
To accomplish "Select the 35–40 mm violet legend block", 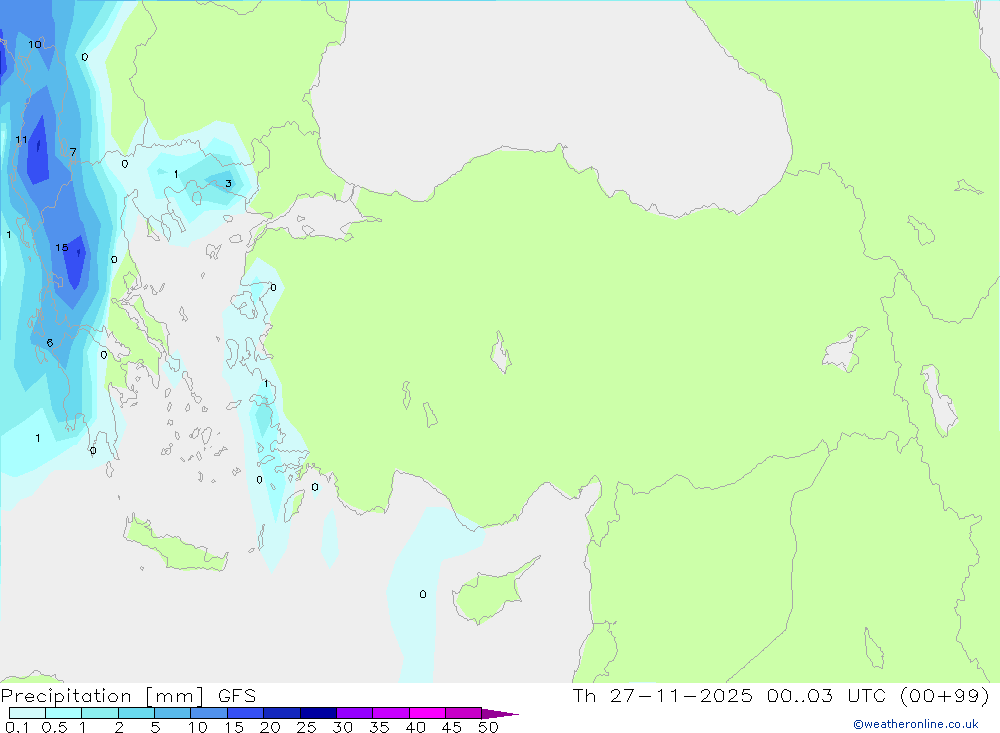I will pyautogui.click(x=391, y=713).
